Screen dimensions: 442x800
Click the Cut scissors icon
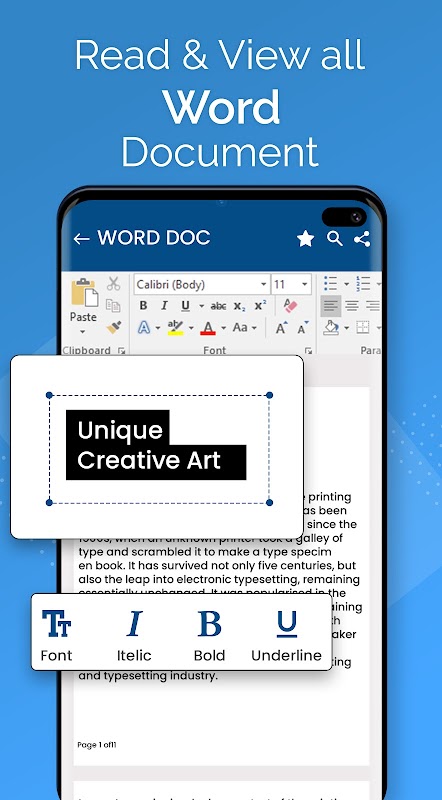113,284
